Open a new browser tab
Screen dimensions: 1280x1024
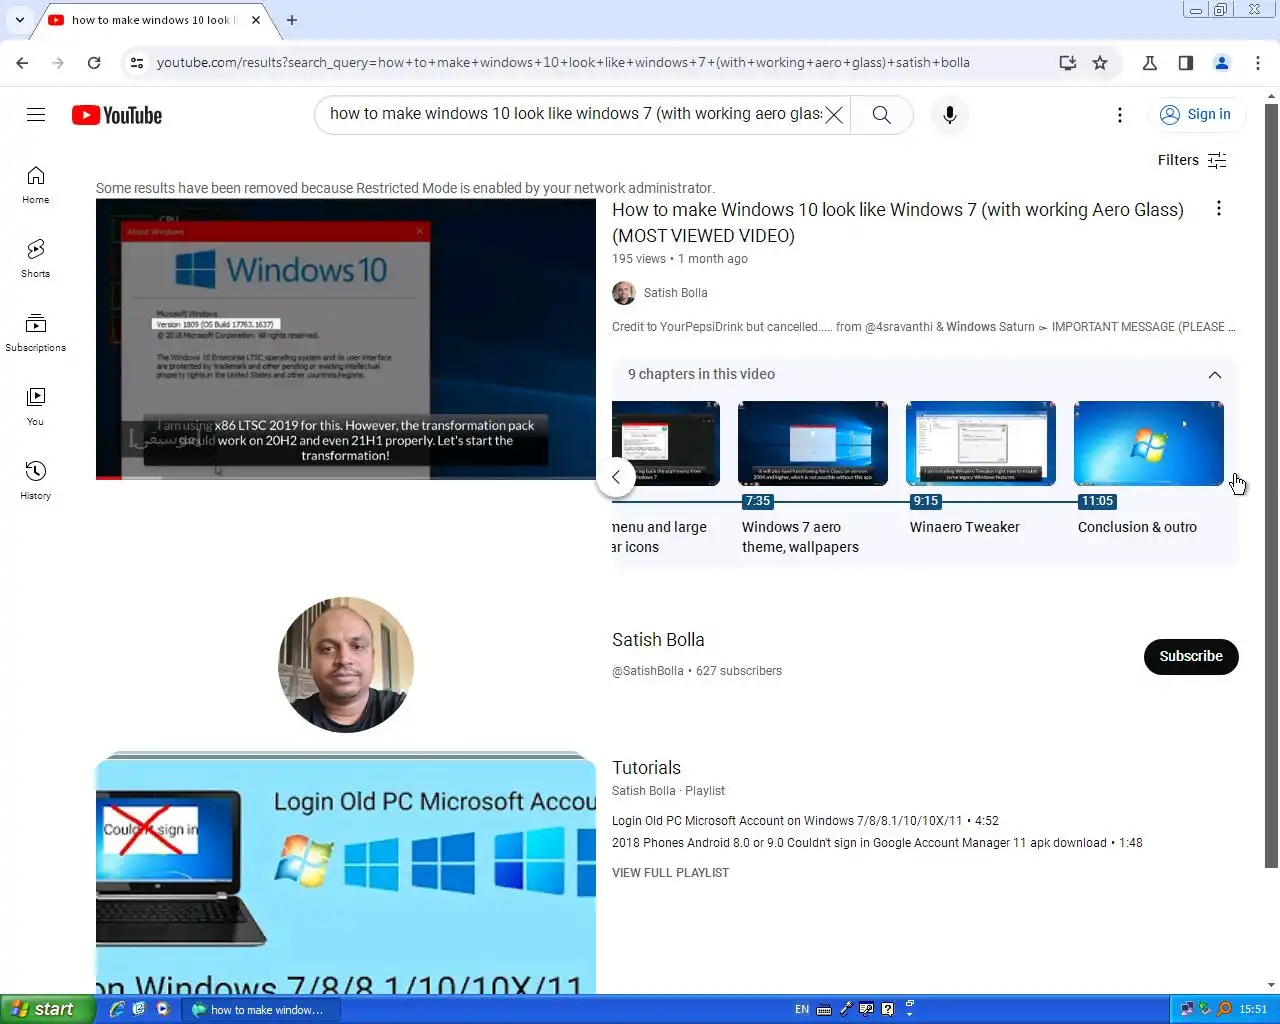tap(292, 20)
